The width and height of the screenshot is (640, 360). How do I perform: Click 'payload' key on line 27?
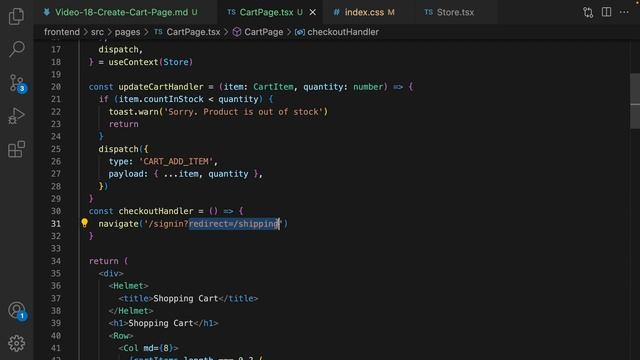(x=125, y=174)
